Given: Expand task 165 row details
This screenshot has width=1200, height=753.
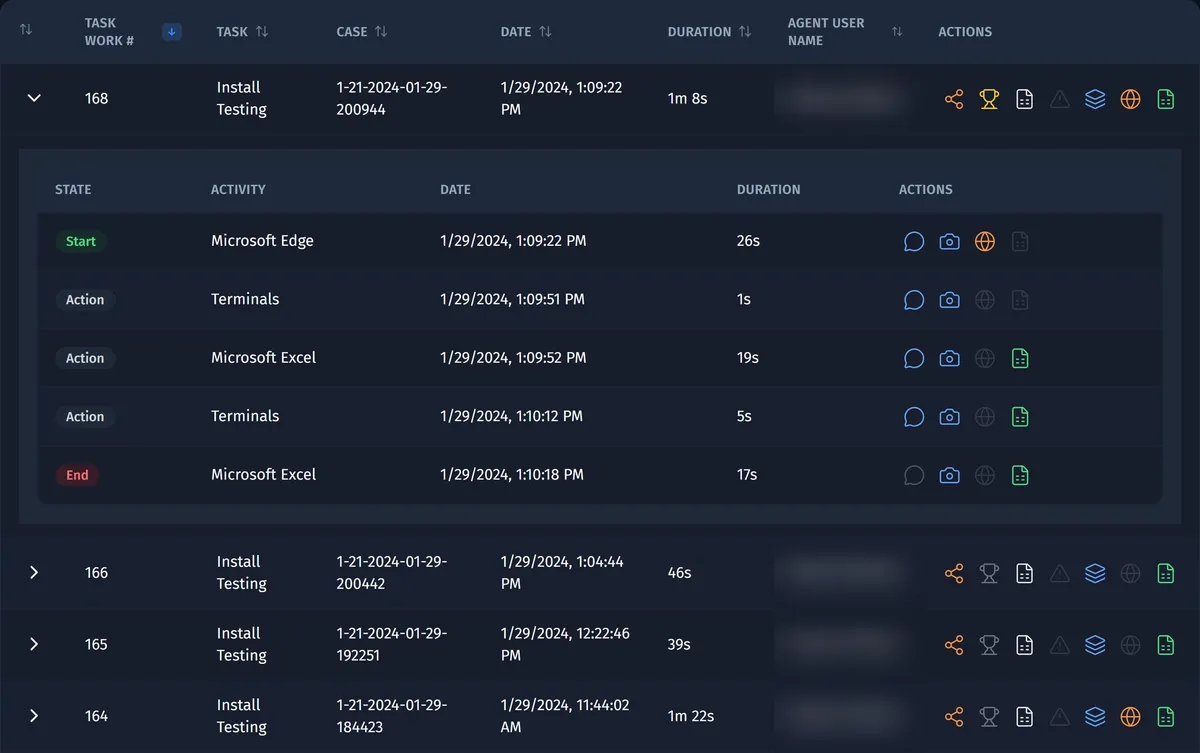Looking at the screenshot, I should click(x=34, y=645).
